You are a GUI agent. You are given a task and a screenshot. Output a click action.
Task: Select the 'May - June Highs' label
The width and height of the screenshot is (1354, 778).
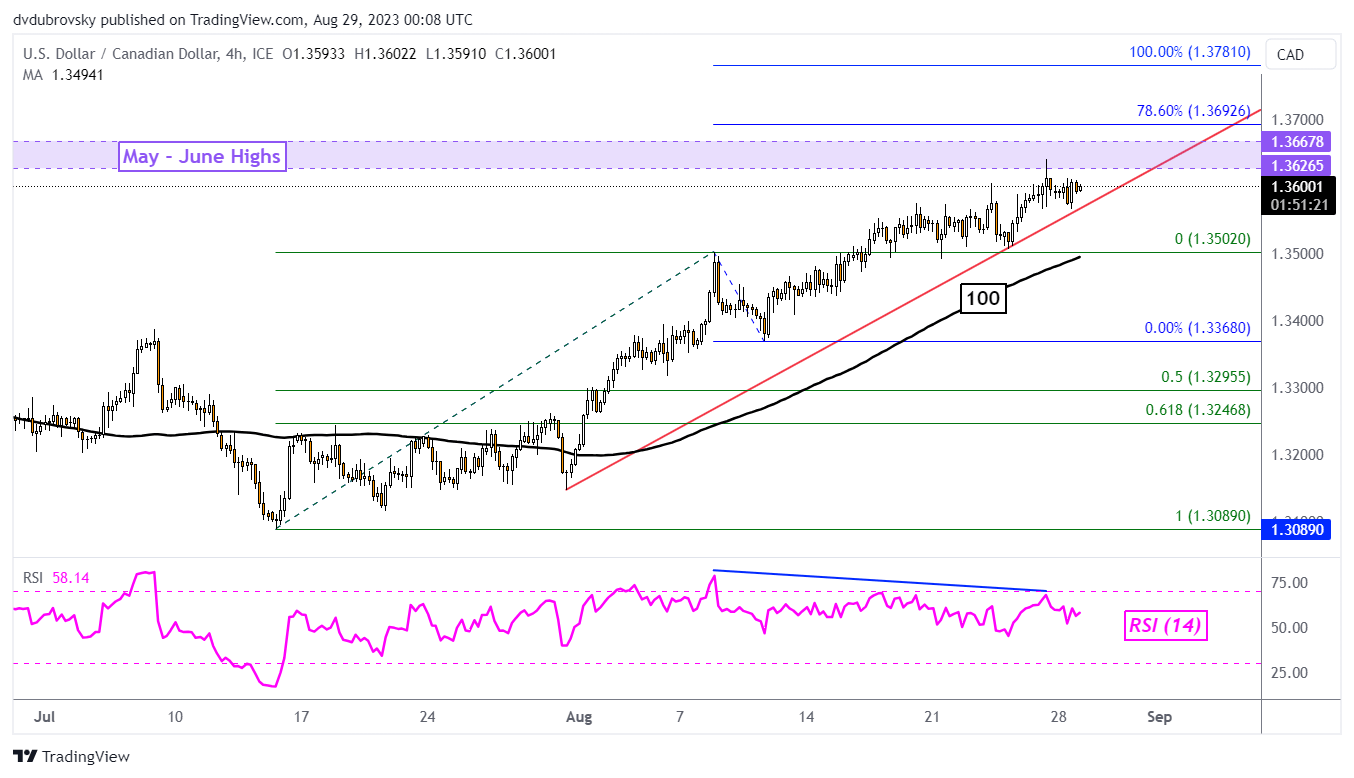click(202, 156)
